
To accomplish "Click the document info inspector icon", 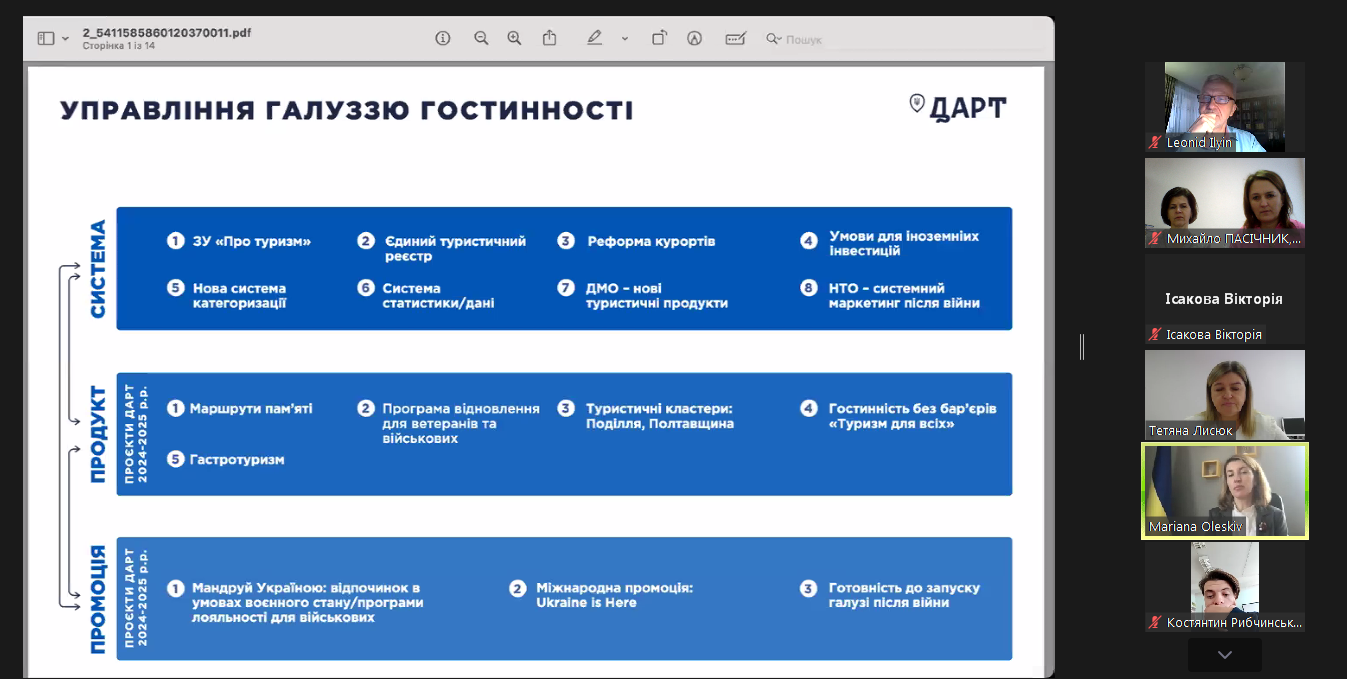I will 443,38.
